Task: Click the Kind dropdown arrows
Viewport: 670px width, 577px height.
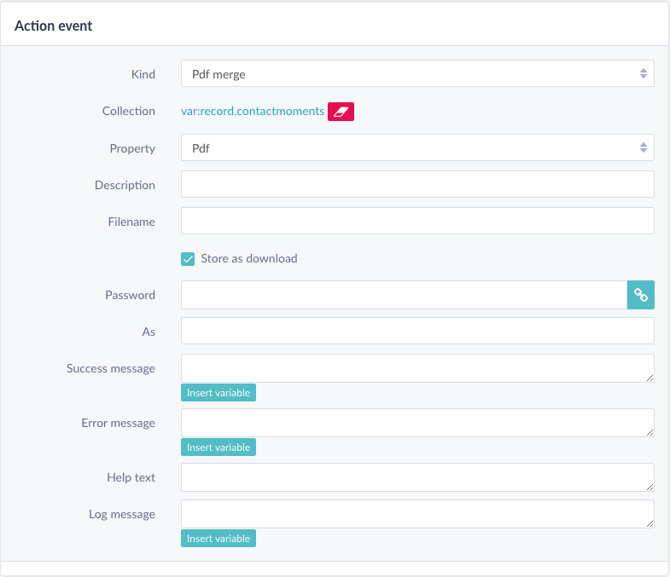Action: click(x=643, y=74)
